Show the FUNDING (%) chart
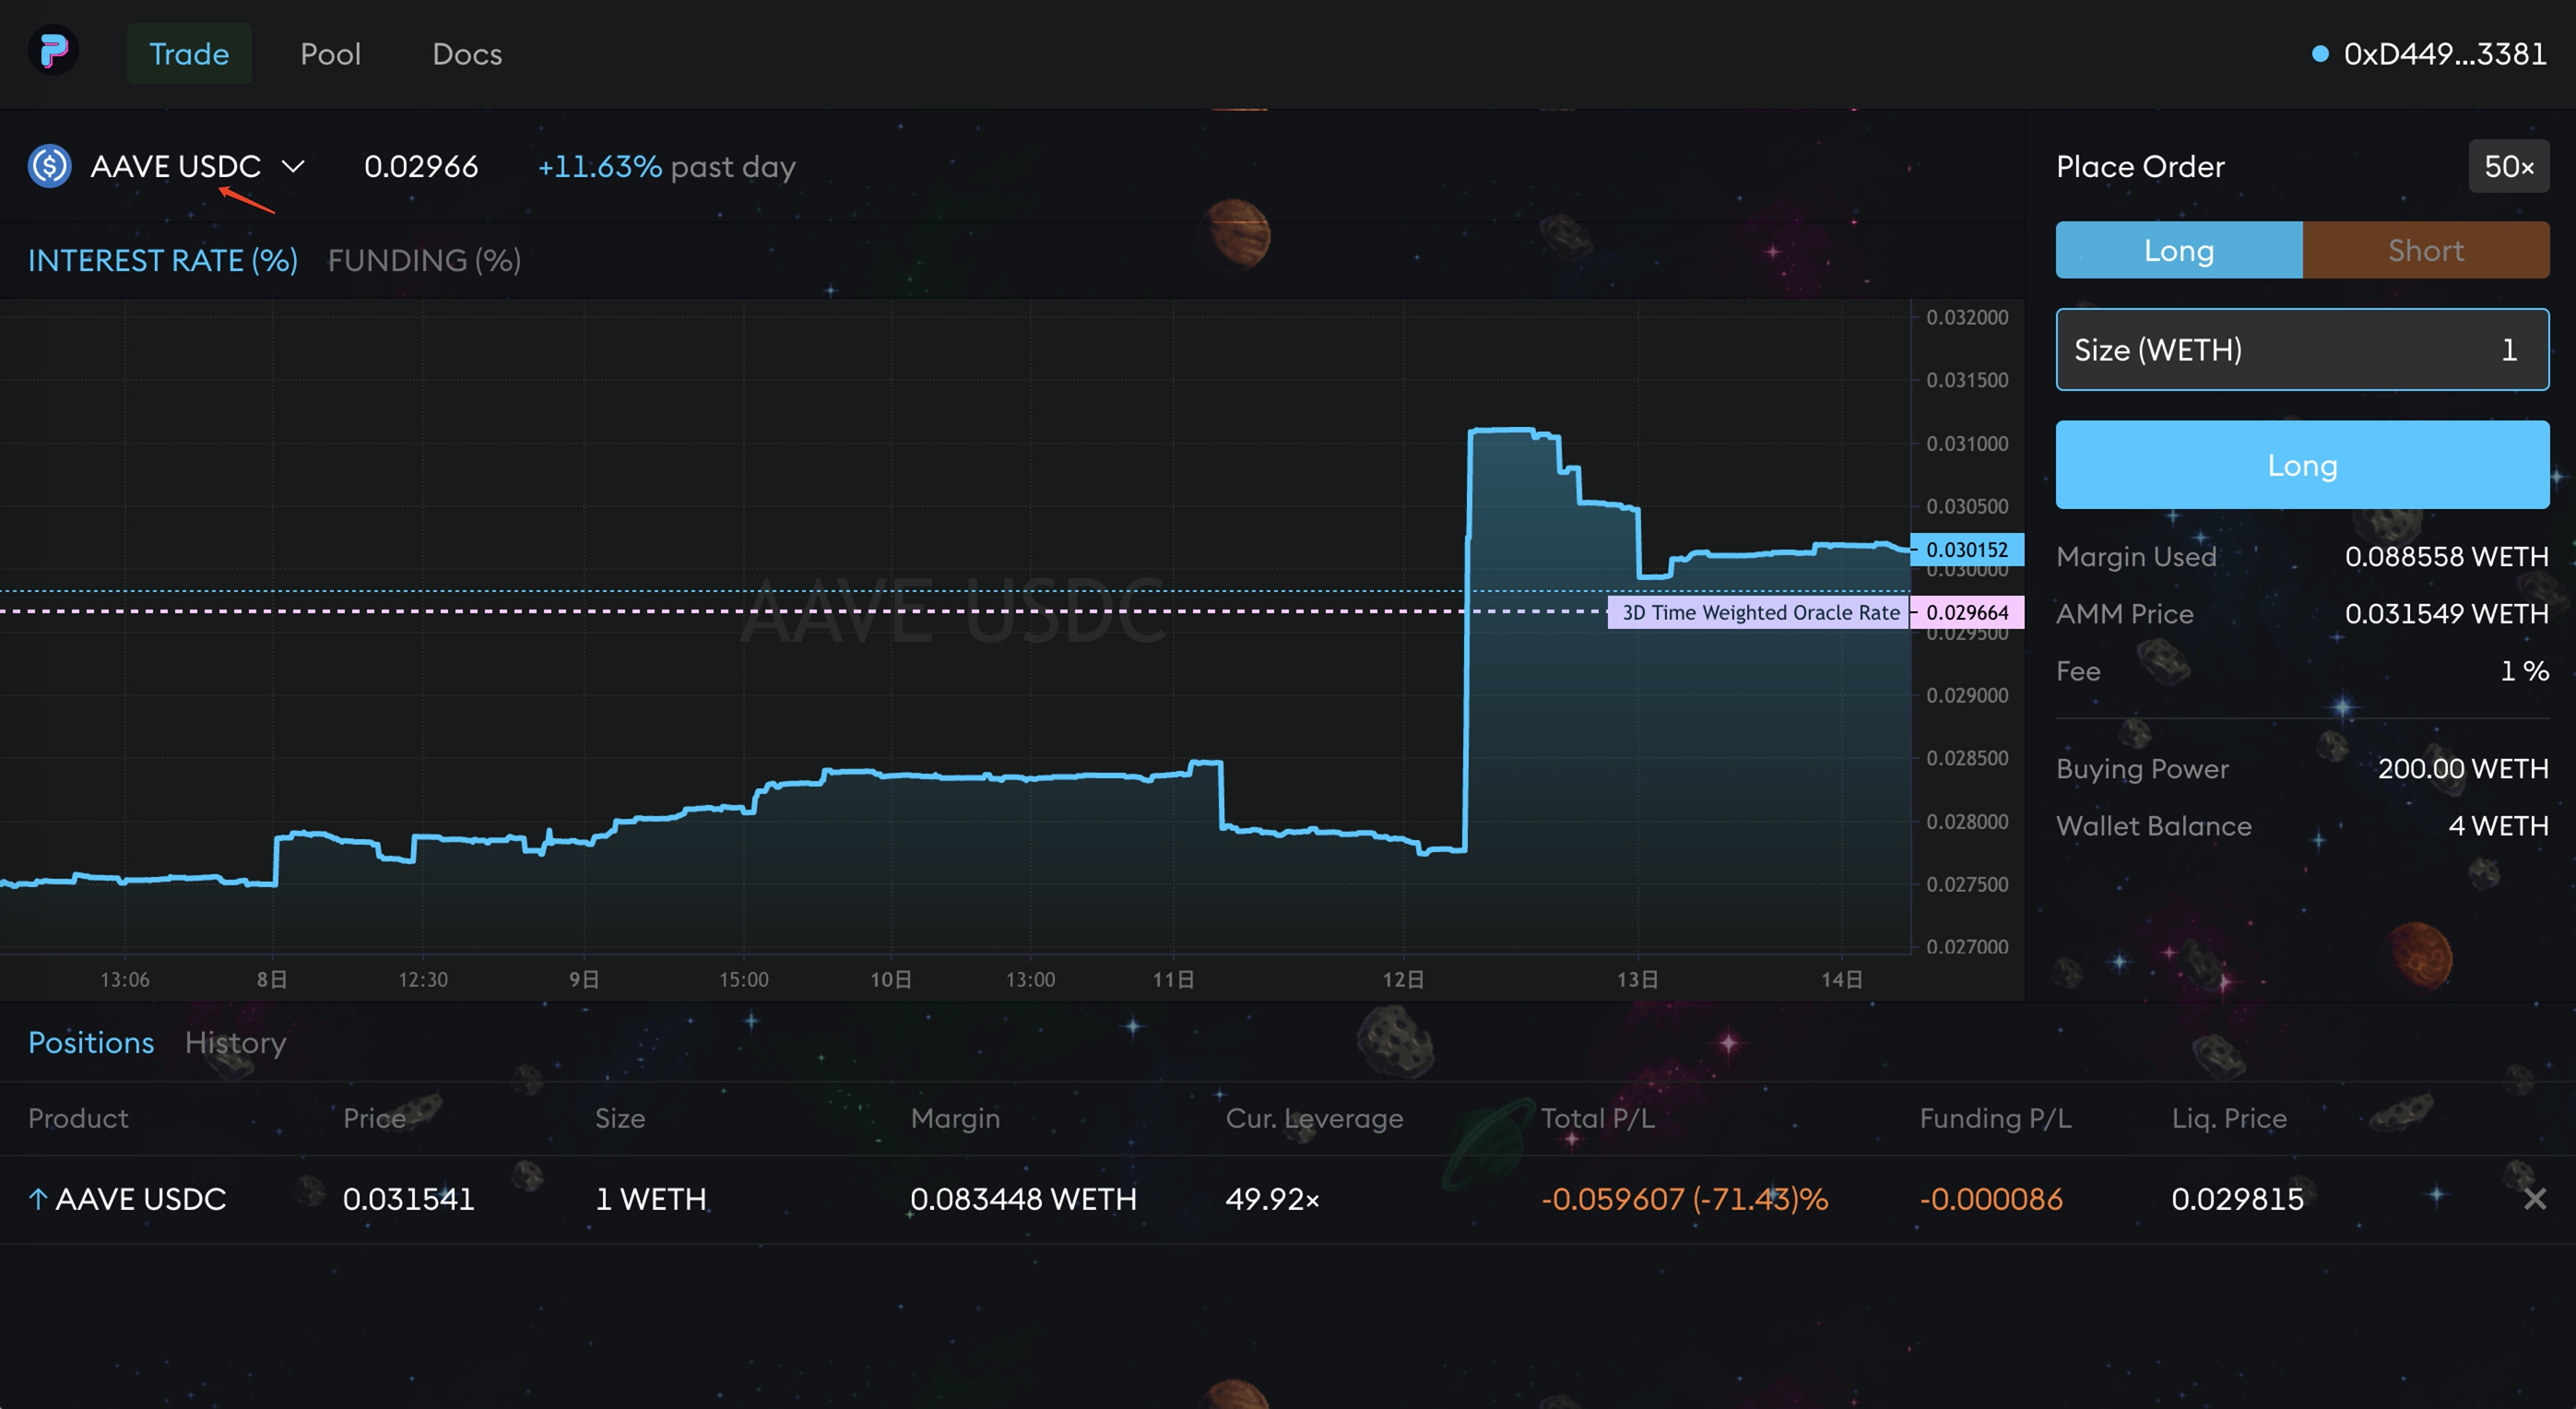The image size is (2576, 1409). pyautogui.click(x=424, y=260)
